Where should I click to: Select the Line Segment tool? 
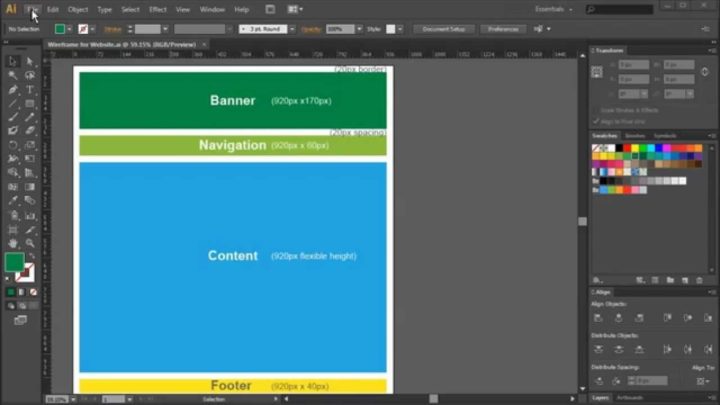12,103
